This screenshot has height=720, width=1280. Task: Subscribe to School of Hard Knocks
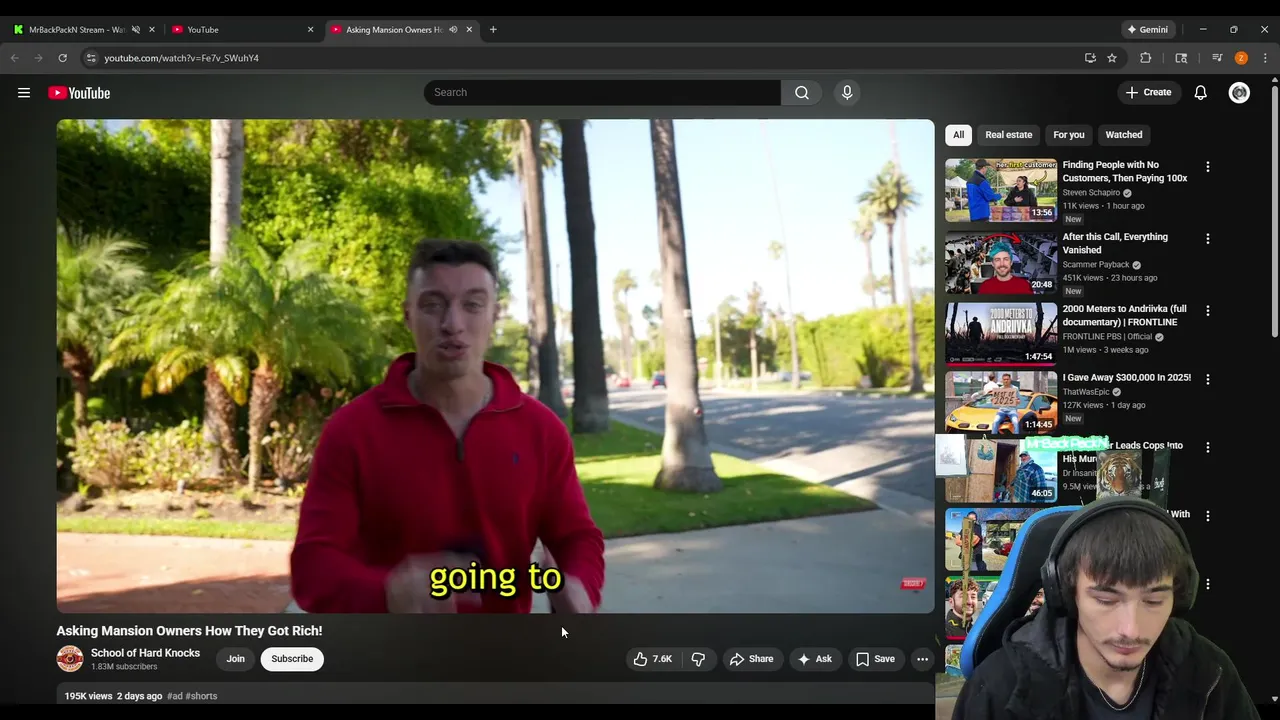pyautogui.click(x=292, y=659)
